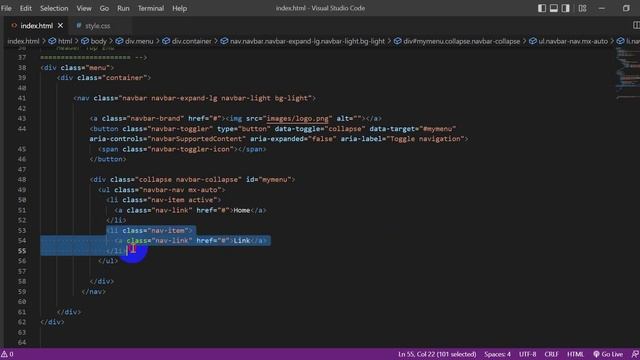Click line number 55 in gutter
The image size is (640, 360).
22,251
